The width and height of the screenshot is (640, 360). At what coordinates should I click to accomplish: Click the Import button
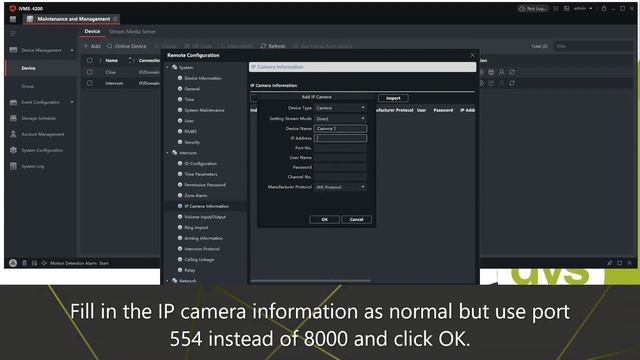pyautogui.click(x=393, y=98)
